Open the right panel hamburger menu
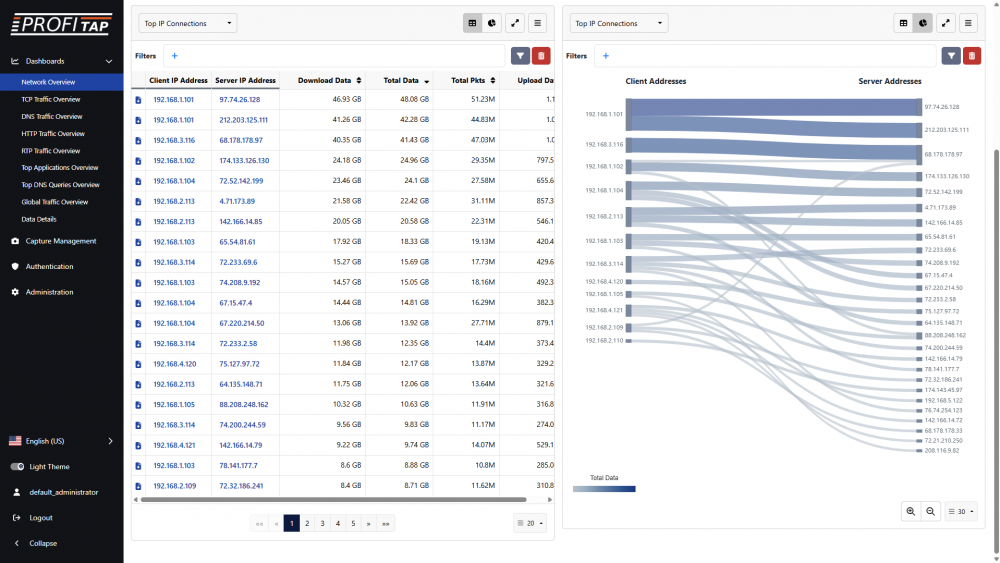 968,23
